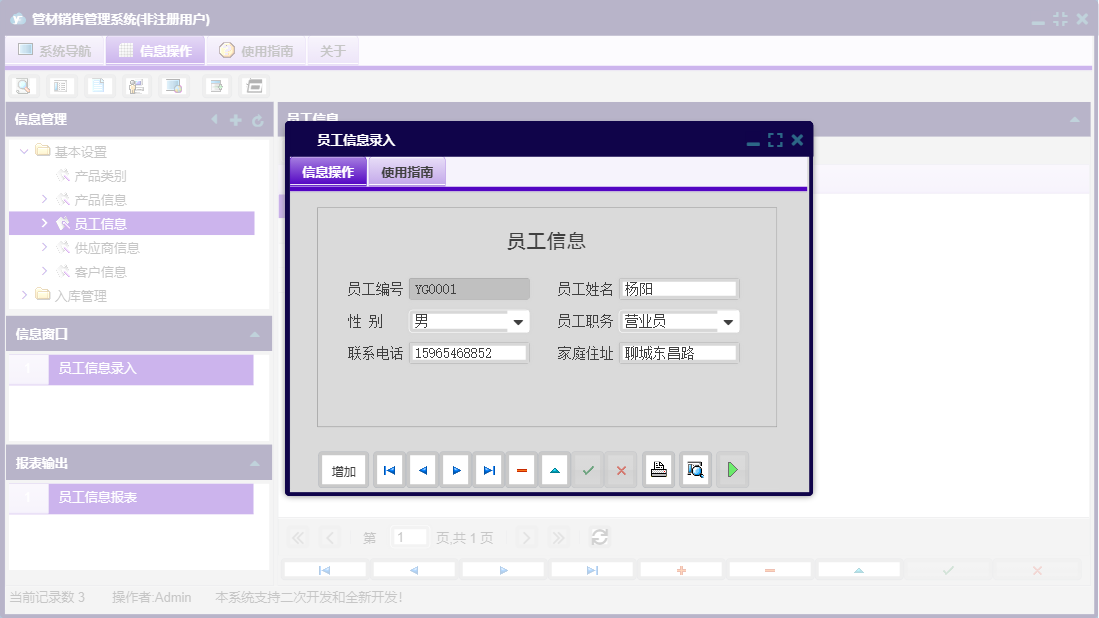1099x618 pixels.
Task: Delete current record using the red minus icon
Action: [521, 469]
